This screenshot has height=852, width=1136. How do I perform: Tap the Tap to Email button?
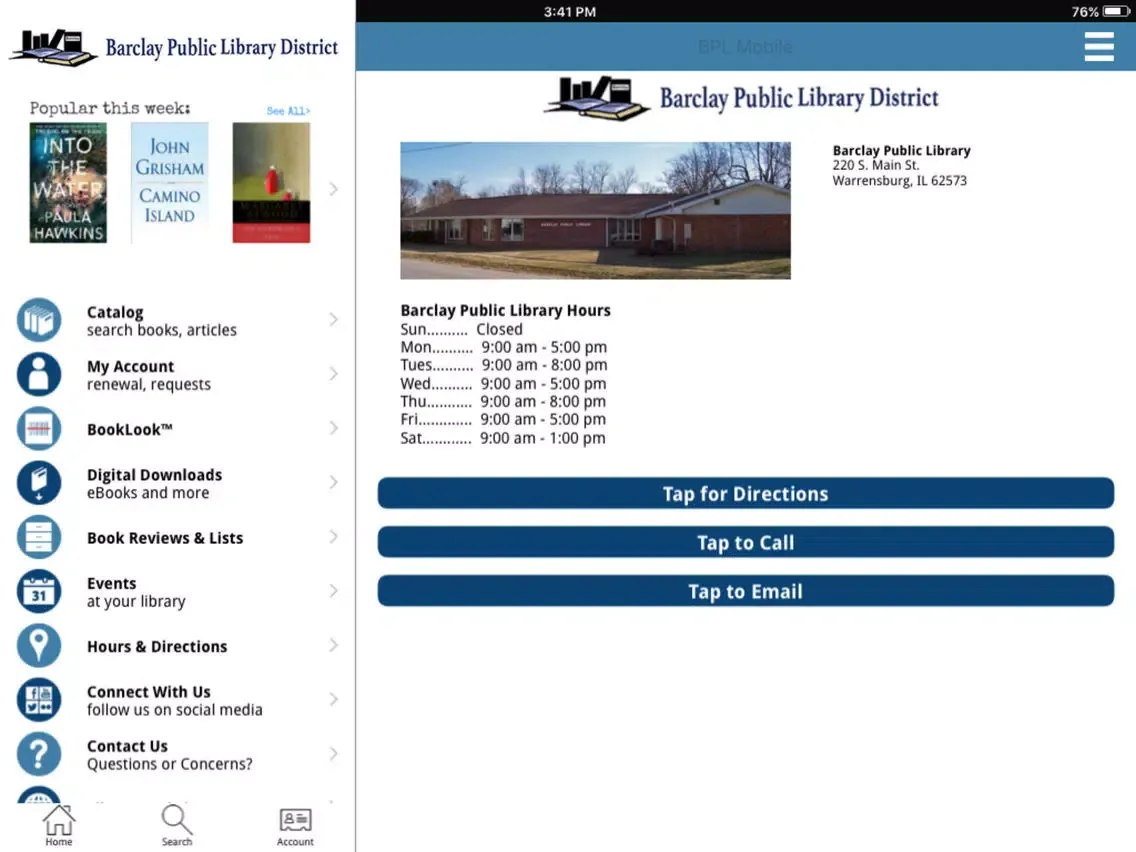click(746, 591)
